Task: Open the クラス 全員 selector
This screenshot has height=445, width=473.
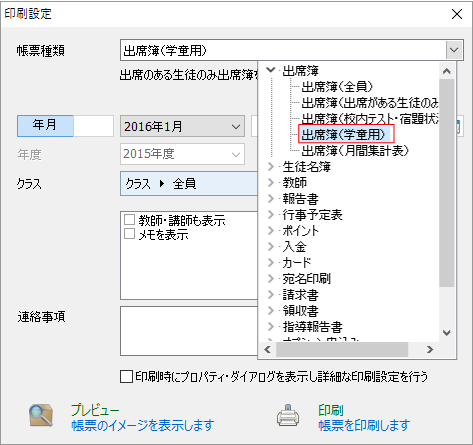Action: point(189,183)
